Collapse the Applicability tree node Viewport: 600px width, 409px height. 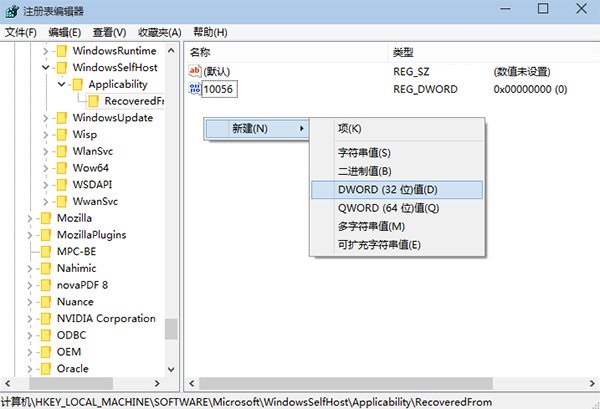pyautogui.click(x=61, y=84)
